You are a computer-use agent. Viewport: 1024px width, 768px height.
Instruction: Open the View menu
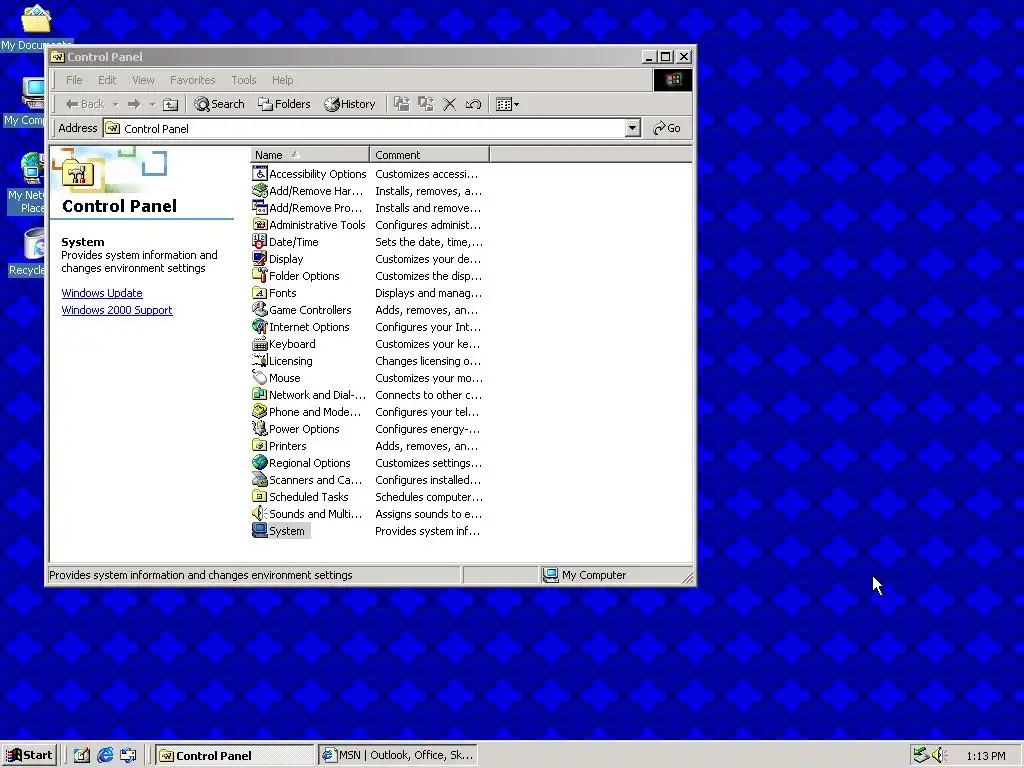(x=143, y=80)
